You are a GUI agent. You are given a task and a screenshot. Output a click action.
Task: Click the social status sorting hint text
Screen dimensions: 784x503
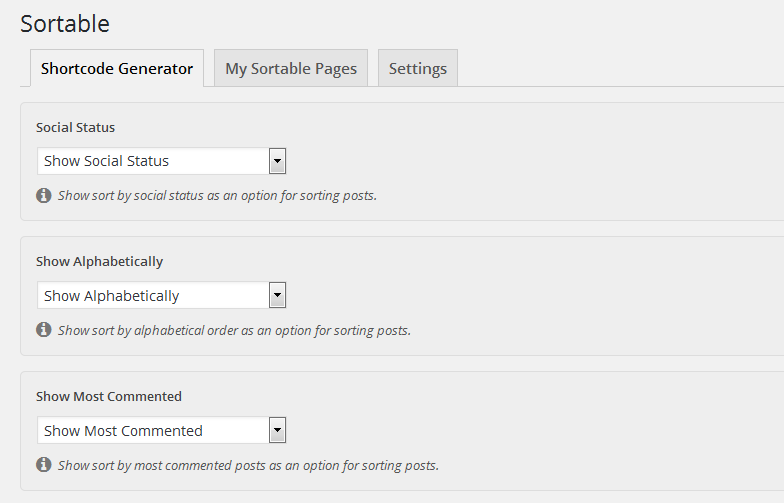point(217,195)
